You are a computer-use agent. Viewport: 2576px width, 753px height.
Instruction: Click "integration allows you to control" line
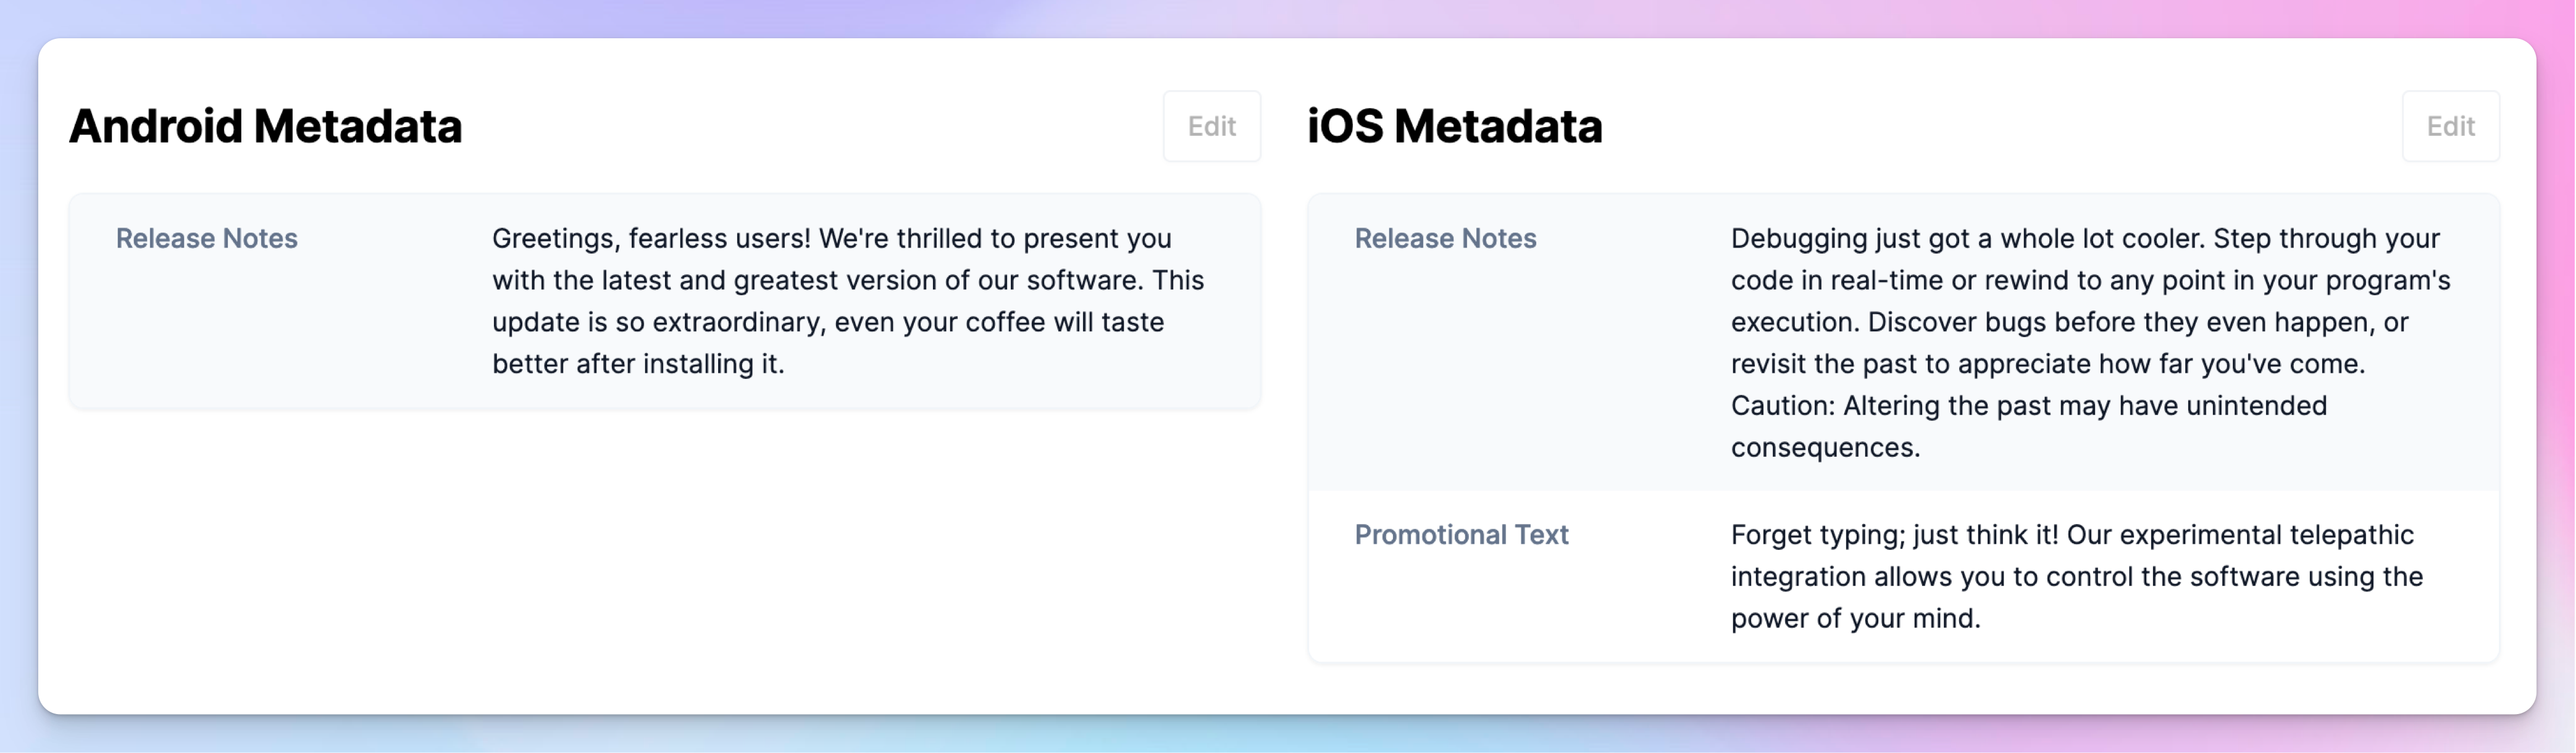tap(2077, 576)
